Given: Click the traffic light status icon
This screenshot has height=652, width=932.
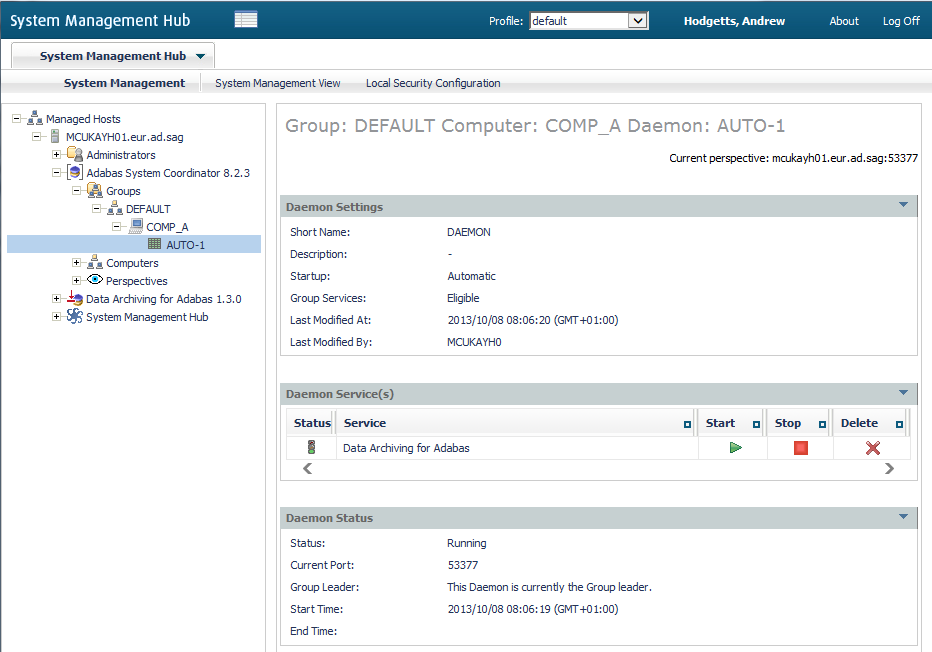Looking at the screenshot, I should (311, 448).
